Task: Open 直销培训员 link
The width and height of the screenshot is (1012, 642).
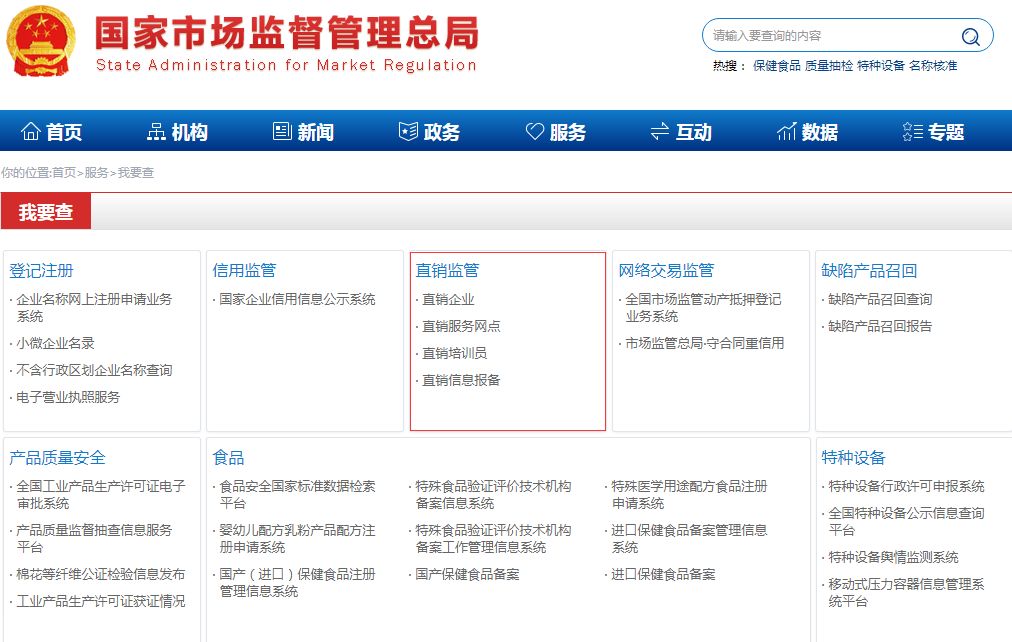Action: click(x=454, y=354)
